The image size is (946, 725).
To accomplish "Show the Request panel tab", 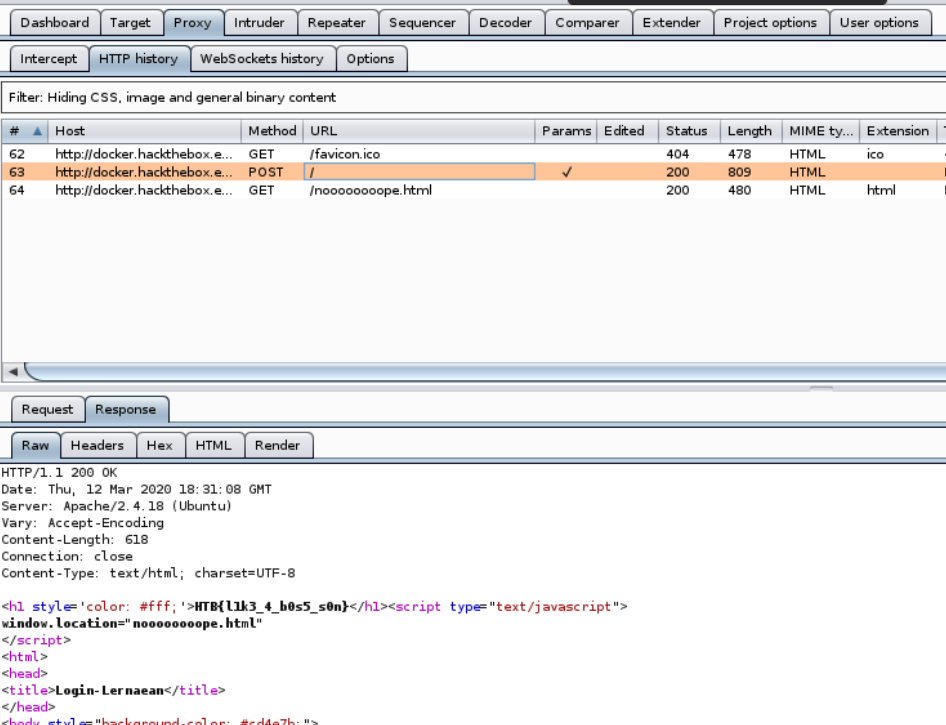I will point(47,409).
